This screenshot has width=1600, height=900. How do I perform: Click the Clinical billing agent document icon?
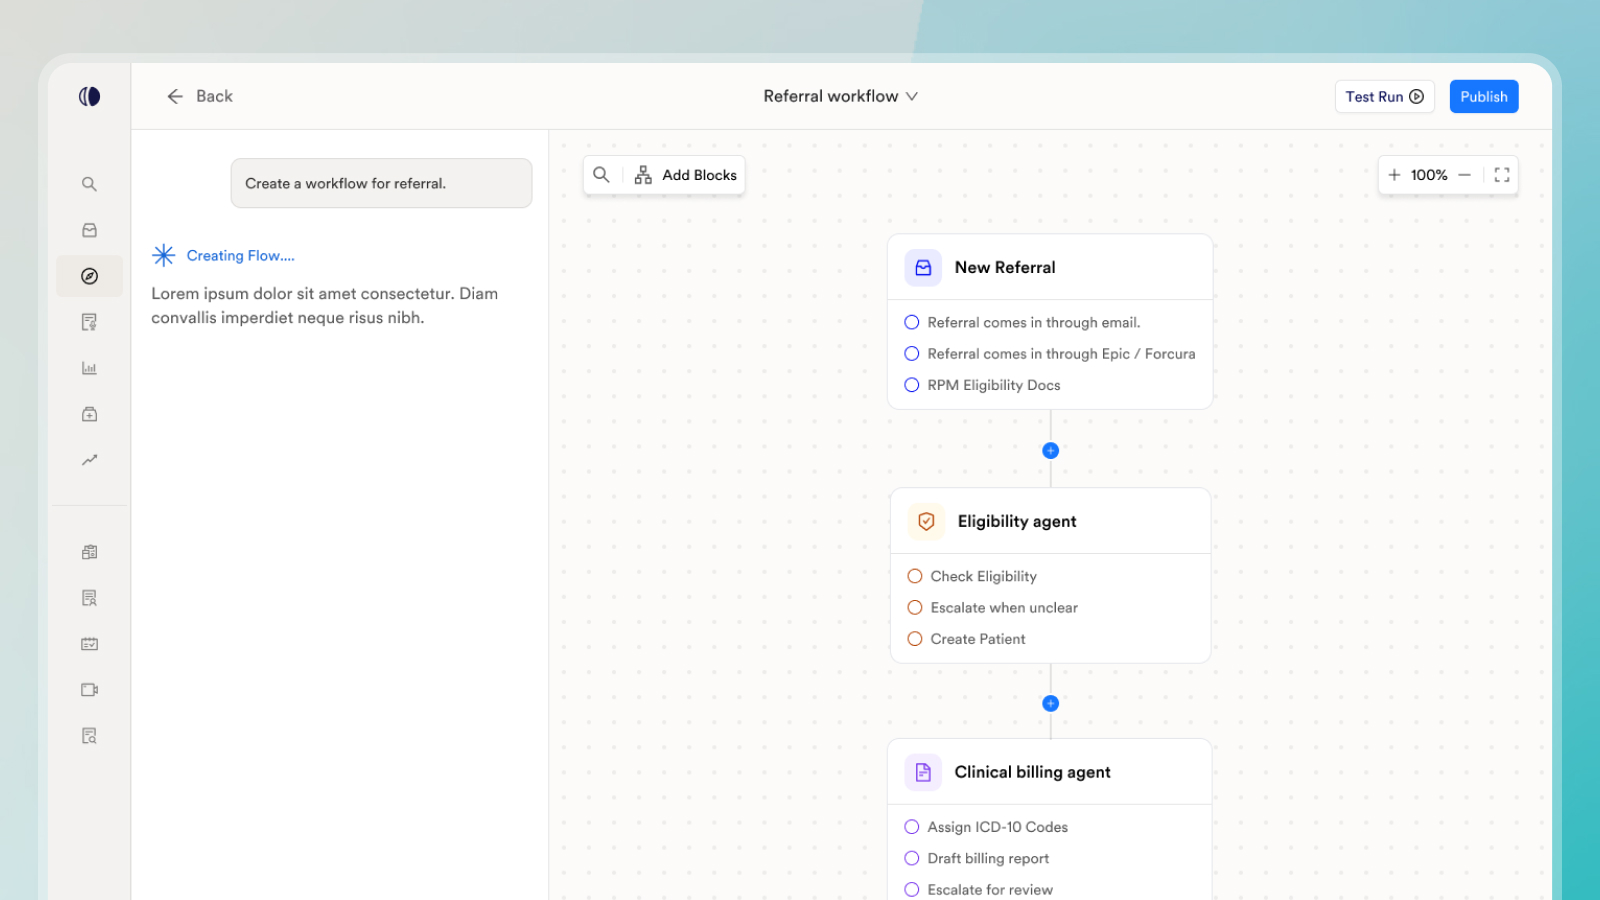click(923, 772)
